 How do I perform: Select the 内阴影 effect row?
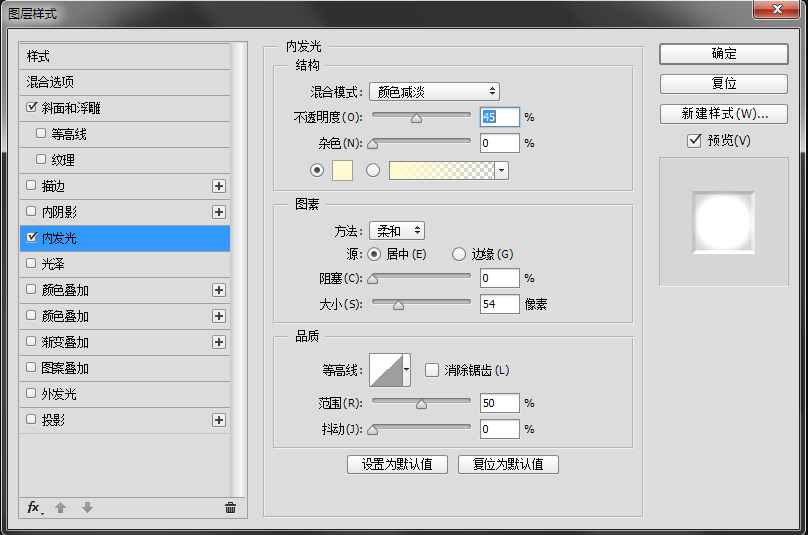point(125,212)
